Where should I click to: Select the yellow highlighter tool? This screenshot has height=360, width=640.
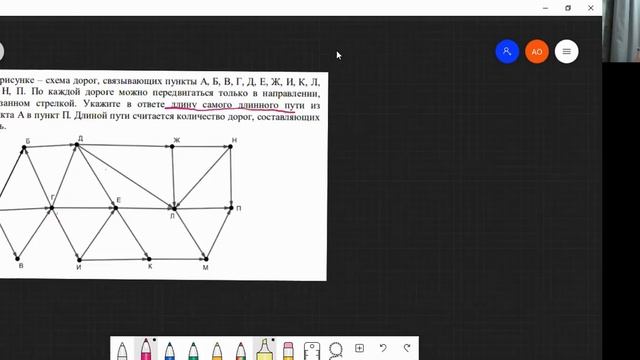pos(264,349)
